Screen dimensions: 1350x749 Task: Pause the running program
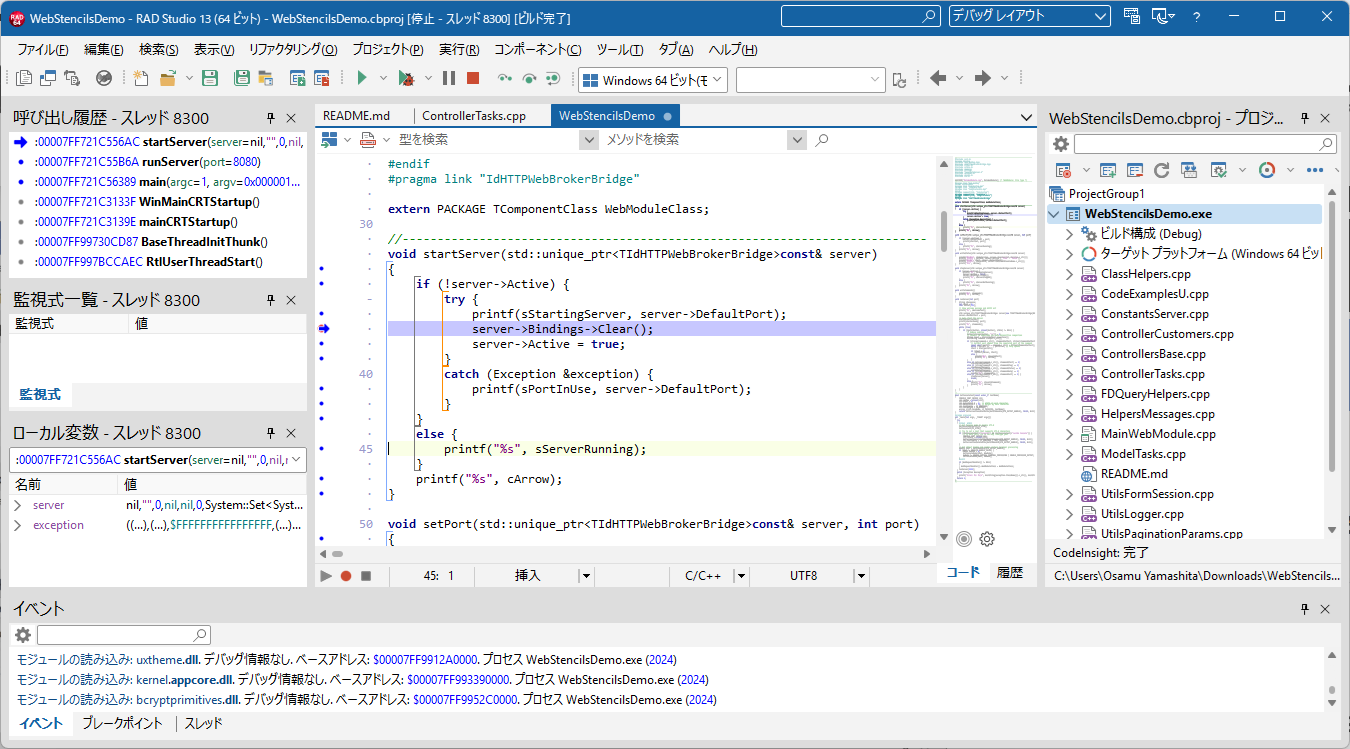point(449,78)
